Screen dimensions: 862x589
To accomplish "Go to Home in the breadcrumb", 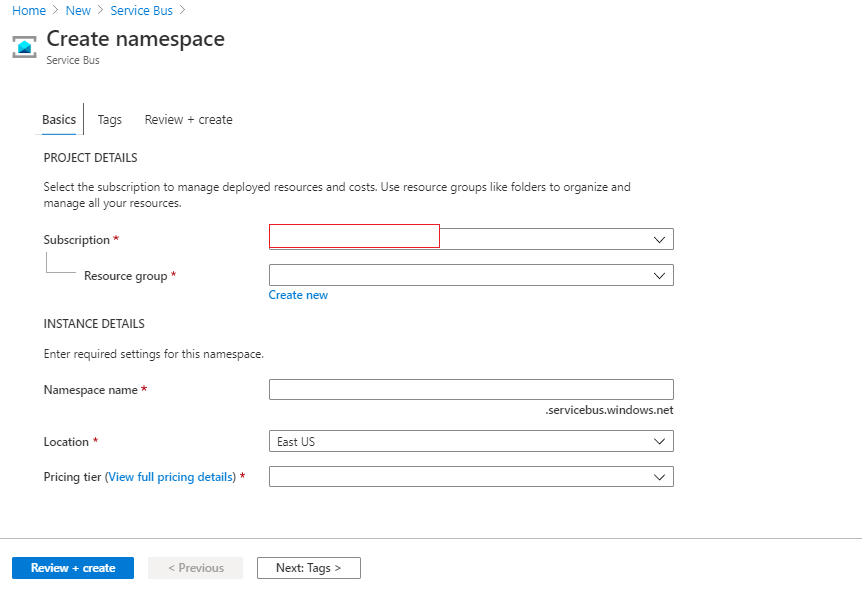I will click(x=29, y=10).
